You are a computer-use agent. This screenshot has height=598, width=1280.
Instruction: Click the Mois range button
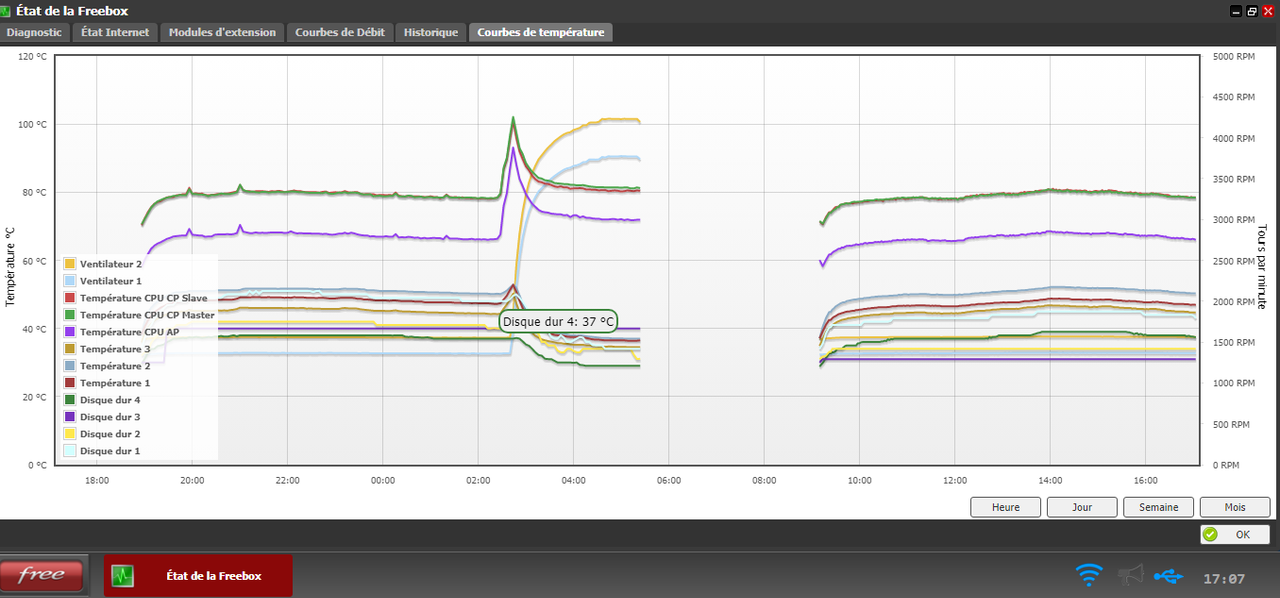coord(1235,507)
